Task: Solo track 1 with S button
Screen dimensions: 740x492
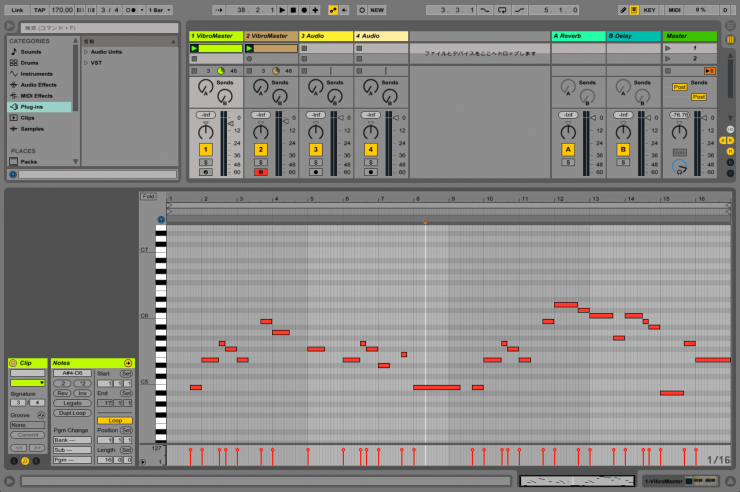Action: (x=205, y=162)
